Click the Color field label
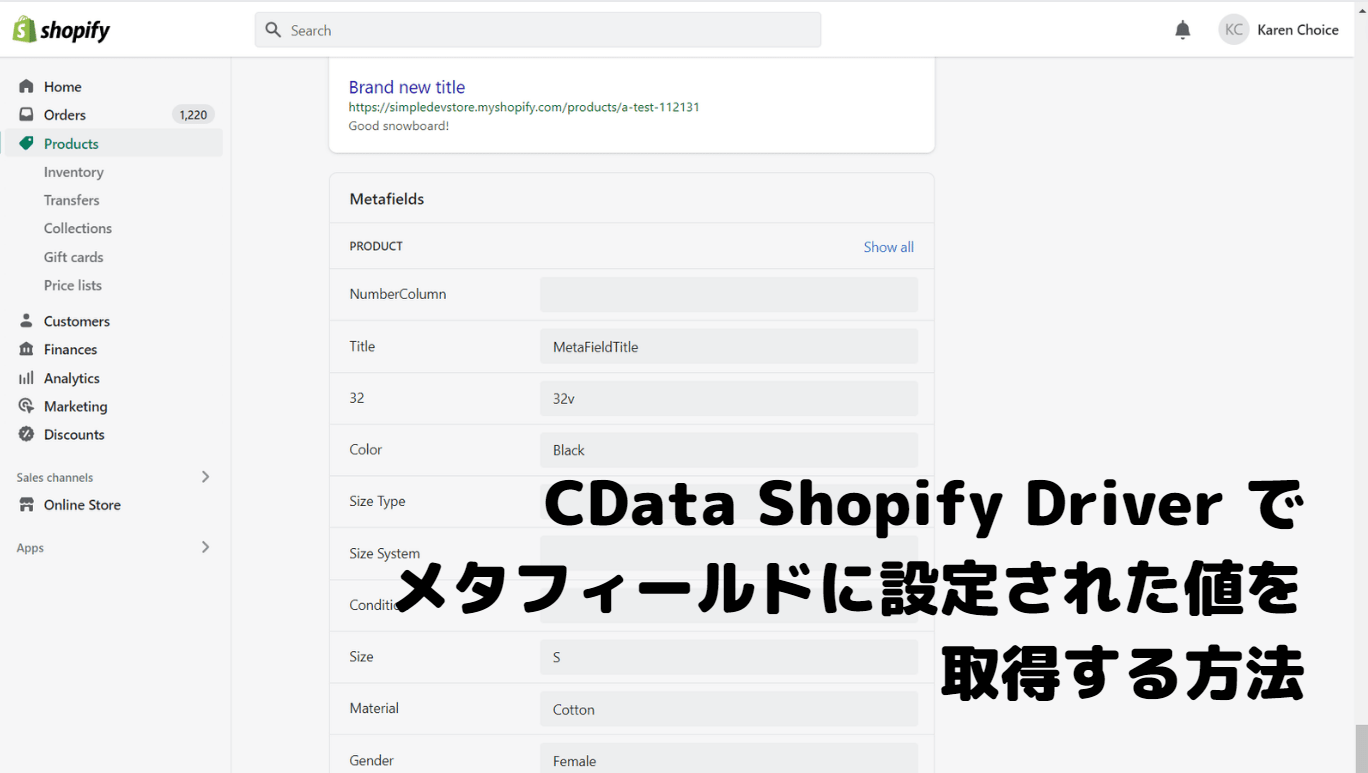 366,449
